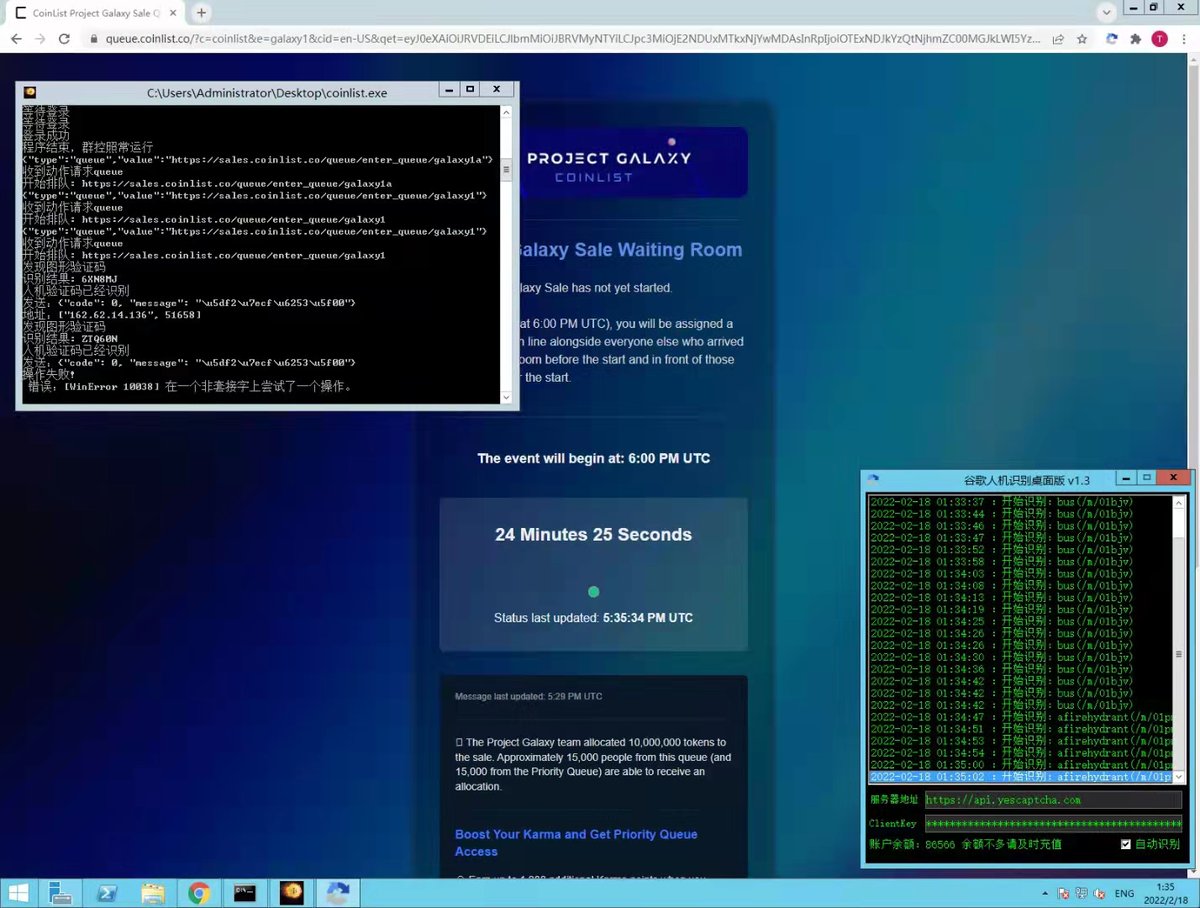This screenshot has height=908, width=1200.
Task: Click the account balance 86566 text
Action: click(965, 845)
